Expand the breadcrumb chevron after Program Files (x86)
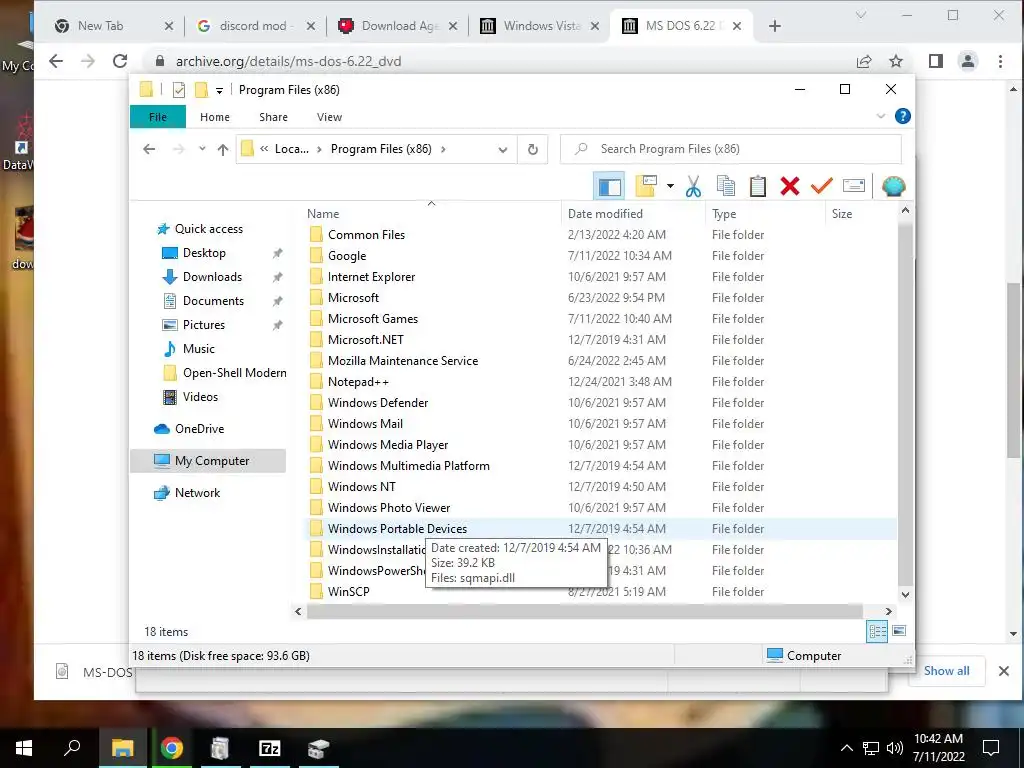 (x=443, y=149)
